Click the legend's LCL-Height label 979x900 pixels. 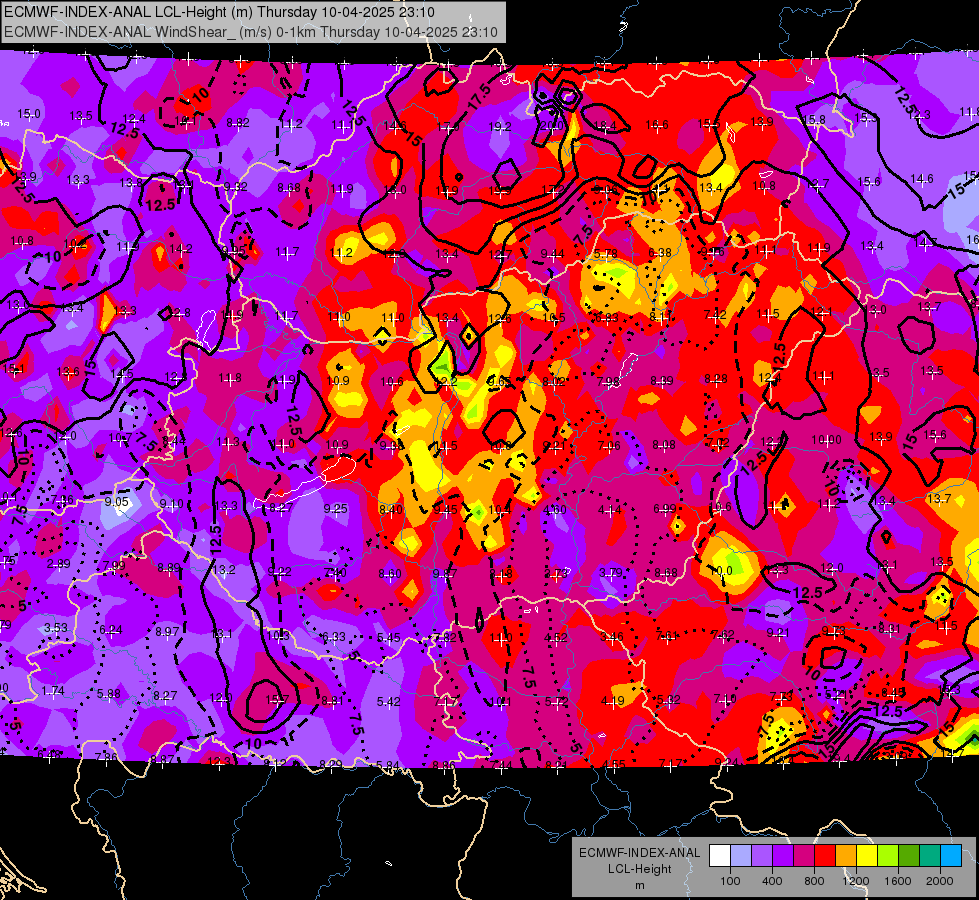point(639,869)
